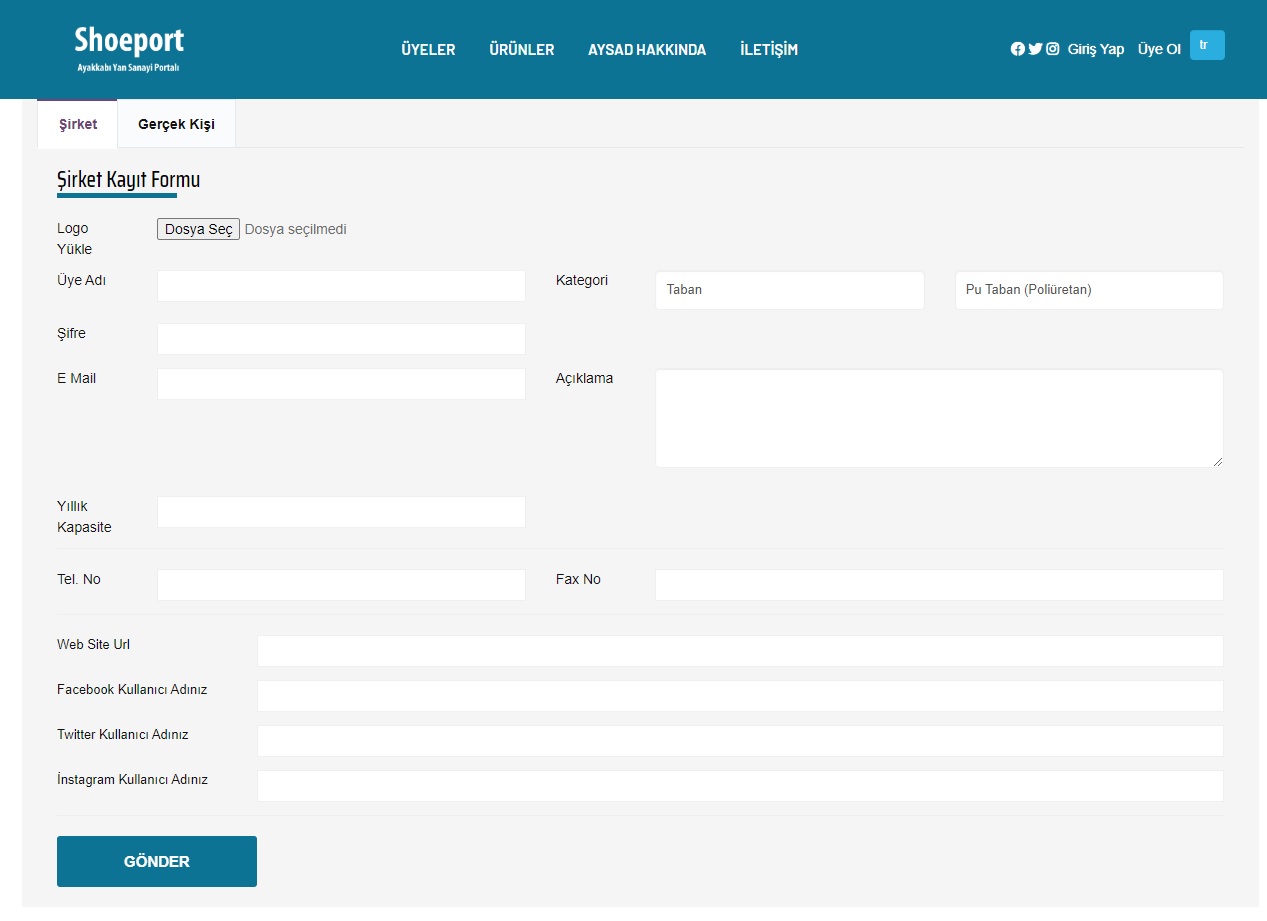Submit the form with GÖNDER button
This screenshot has width=1267, height=921.
tap(157, 861)
